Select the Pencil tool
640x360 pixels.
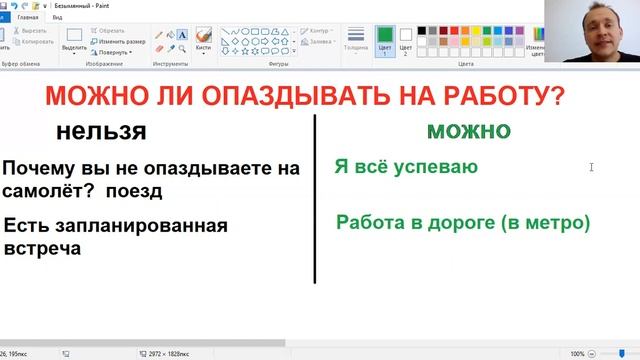click(159, 36)
